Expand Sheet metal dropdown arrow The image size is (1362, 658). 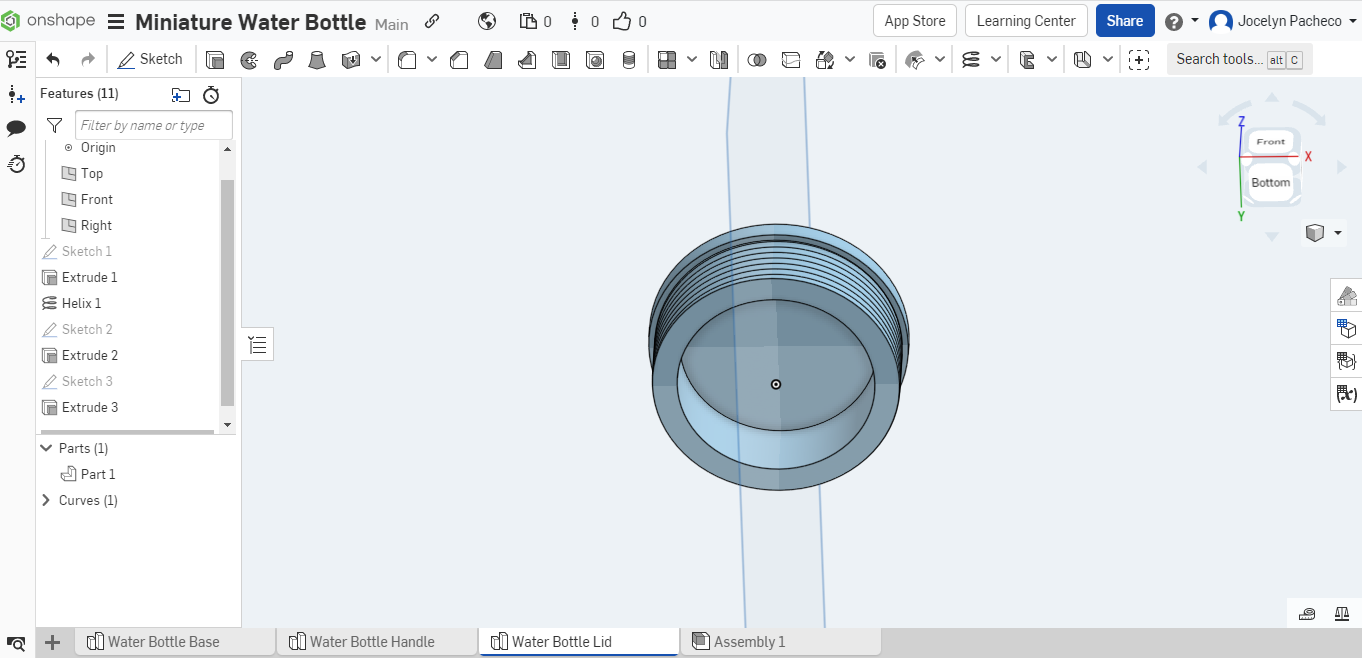click(x=1052, y=60)
